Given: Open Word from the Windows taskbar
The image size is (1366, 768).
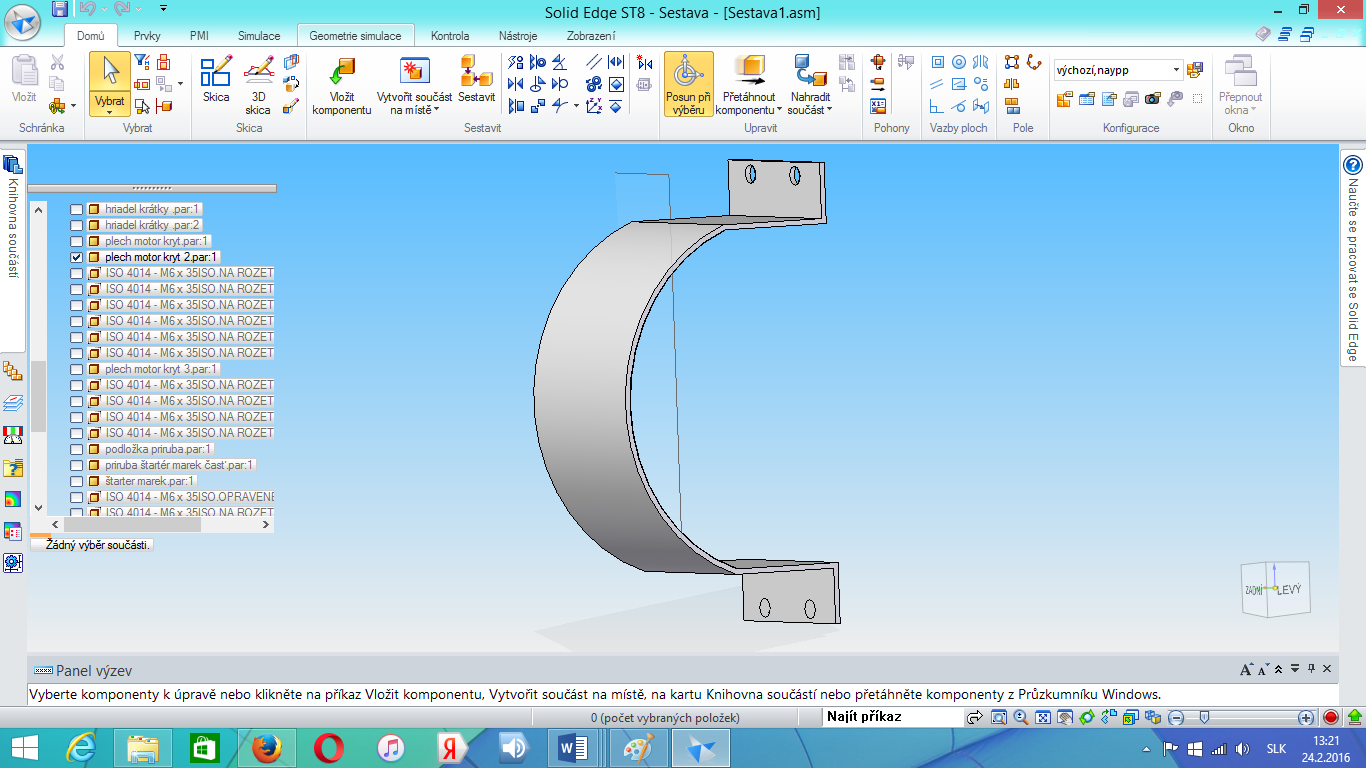Looking at the screenshot, I should pos(574,747).
